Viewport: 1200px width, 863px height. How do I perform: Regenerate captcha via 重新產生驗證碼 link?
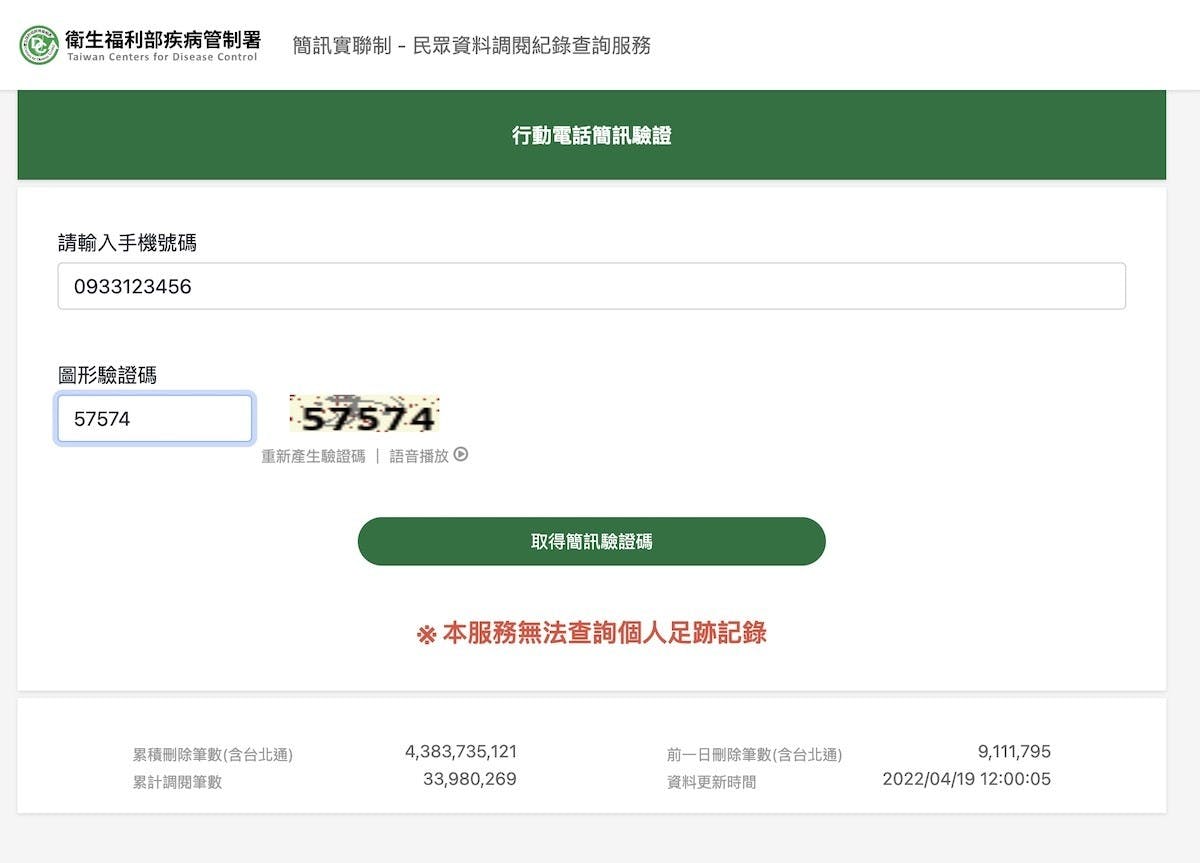point(313,456)
